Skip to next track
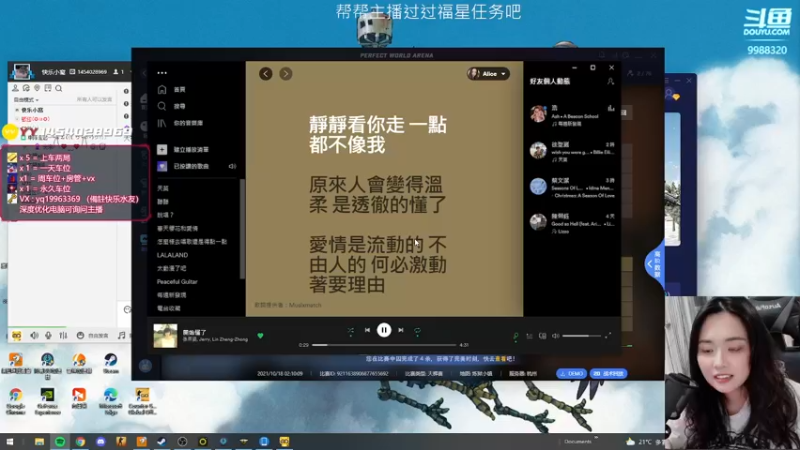Image resolution: width=800 pixels, height=450 pixels. coord(401,330)
